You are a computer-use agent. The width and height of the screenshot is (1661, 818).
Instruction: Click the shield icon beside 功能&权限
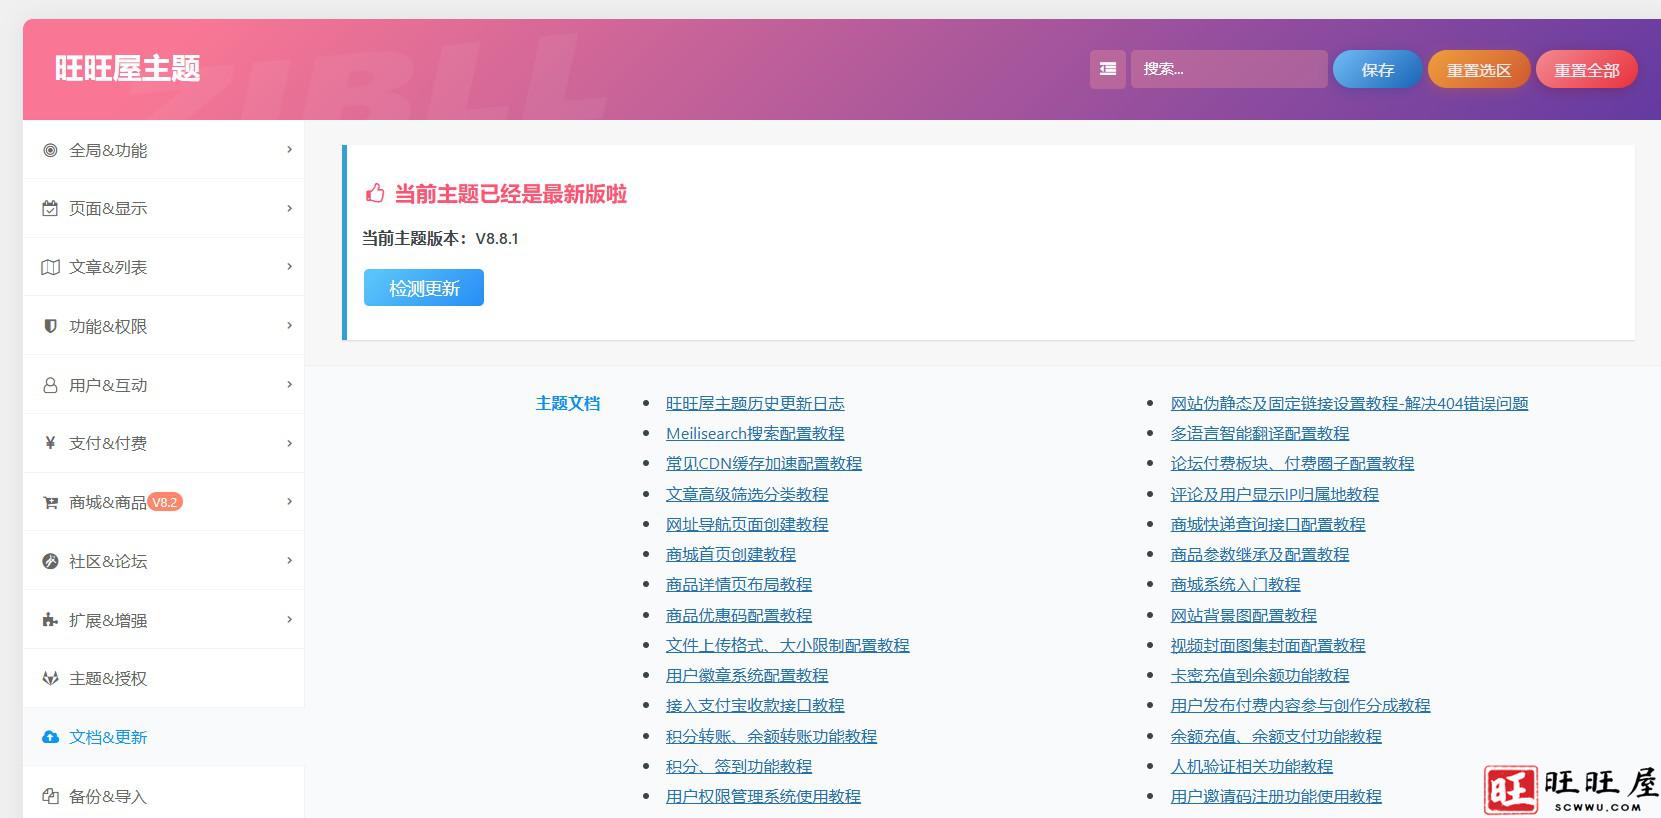pos(50,326)
